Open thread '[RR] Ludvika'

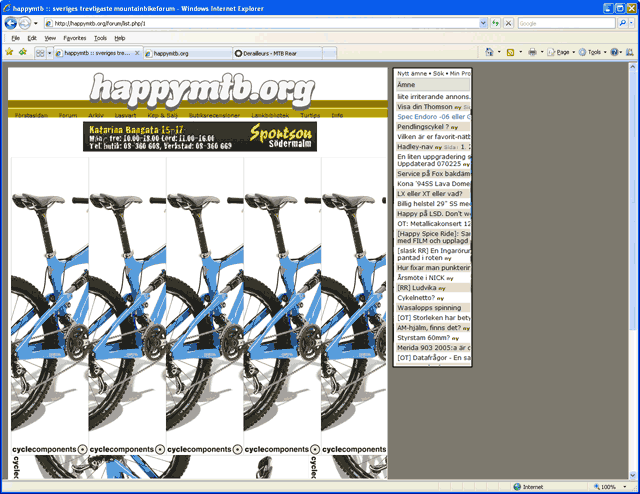point(417,287)
